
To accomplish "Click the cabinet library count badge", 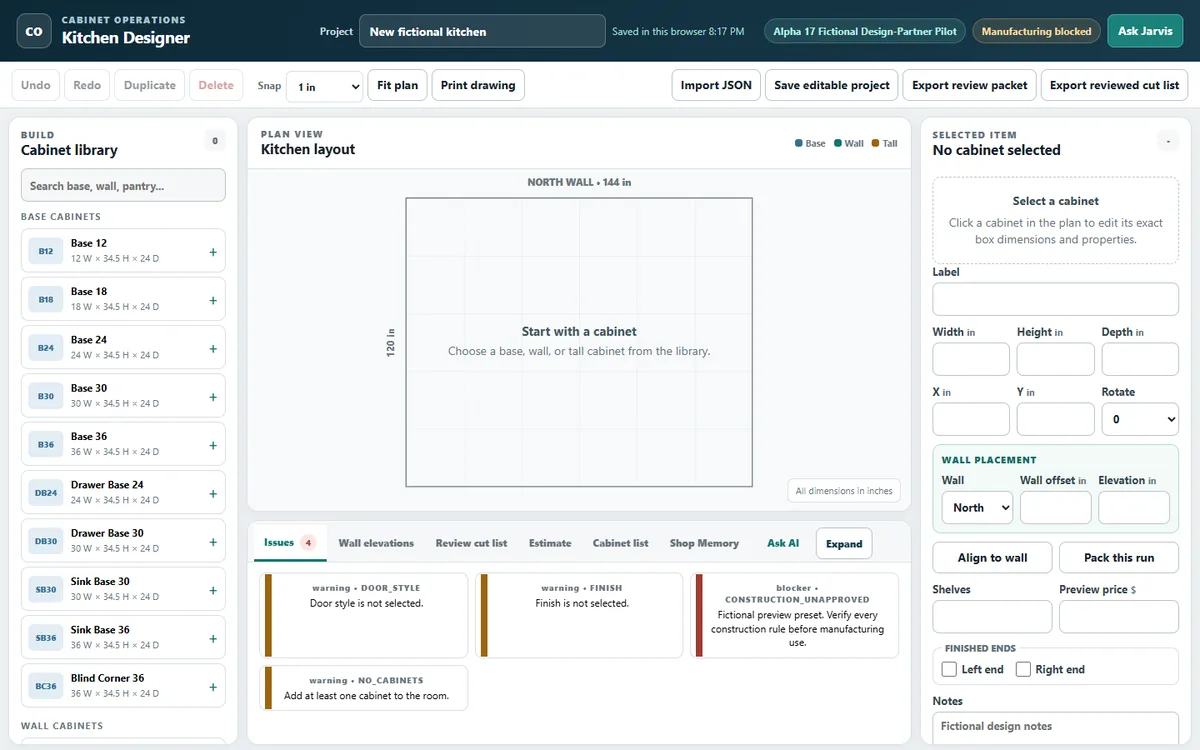I will [214, 141].
